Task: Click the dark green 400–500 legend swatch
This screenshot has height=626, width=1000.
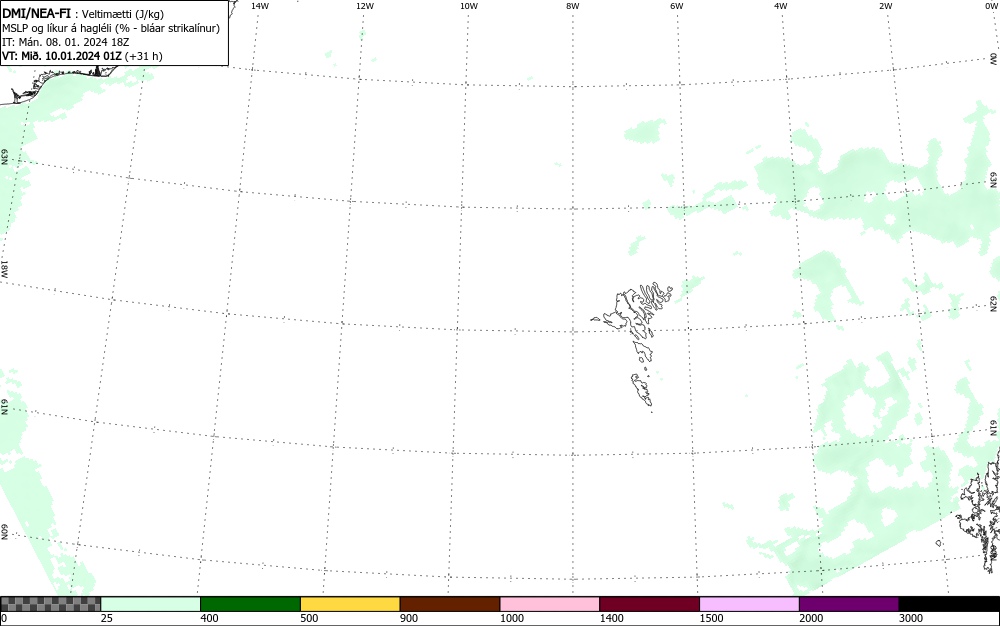Action: [250, 604]
